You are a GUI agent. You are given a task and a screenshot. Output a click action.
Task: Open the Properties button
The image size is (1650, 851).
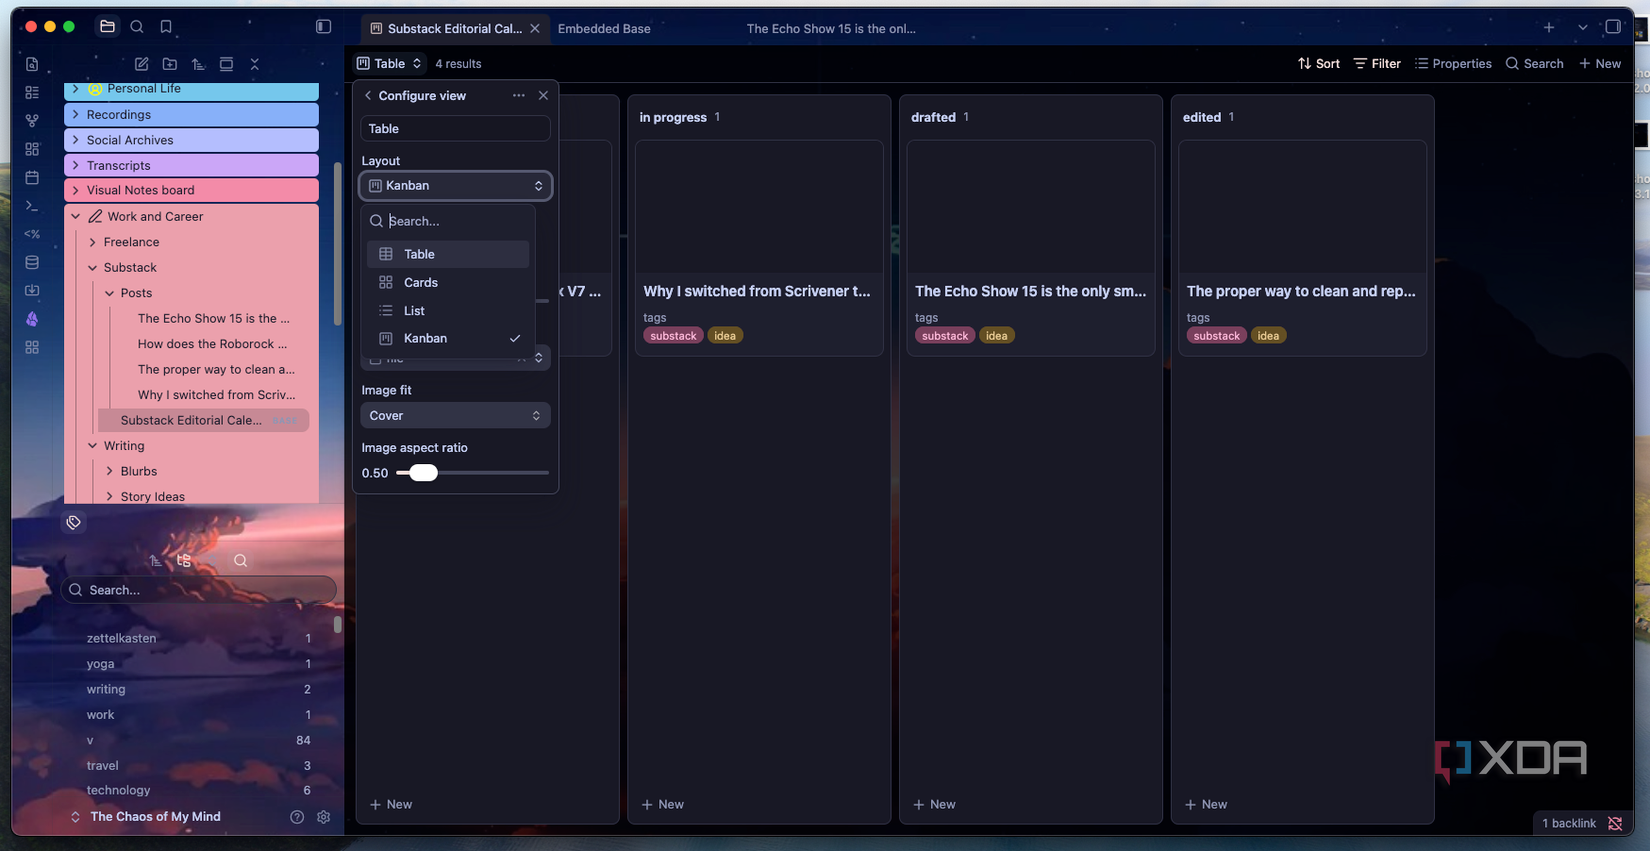[1453, 64]
